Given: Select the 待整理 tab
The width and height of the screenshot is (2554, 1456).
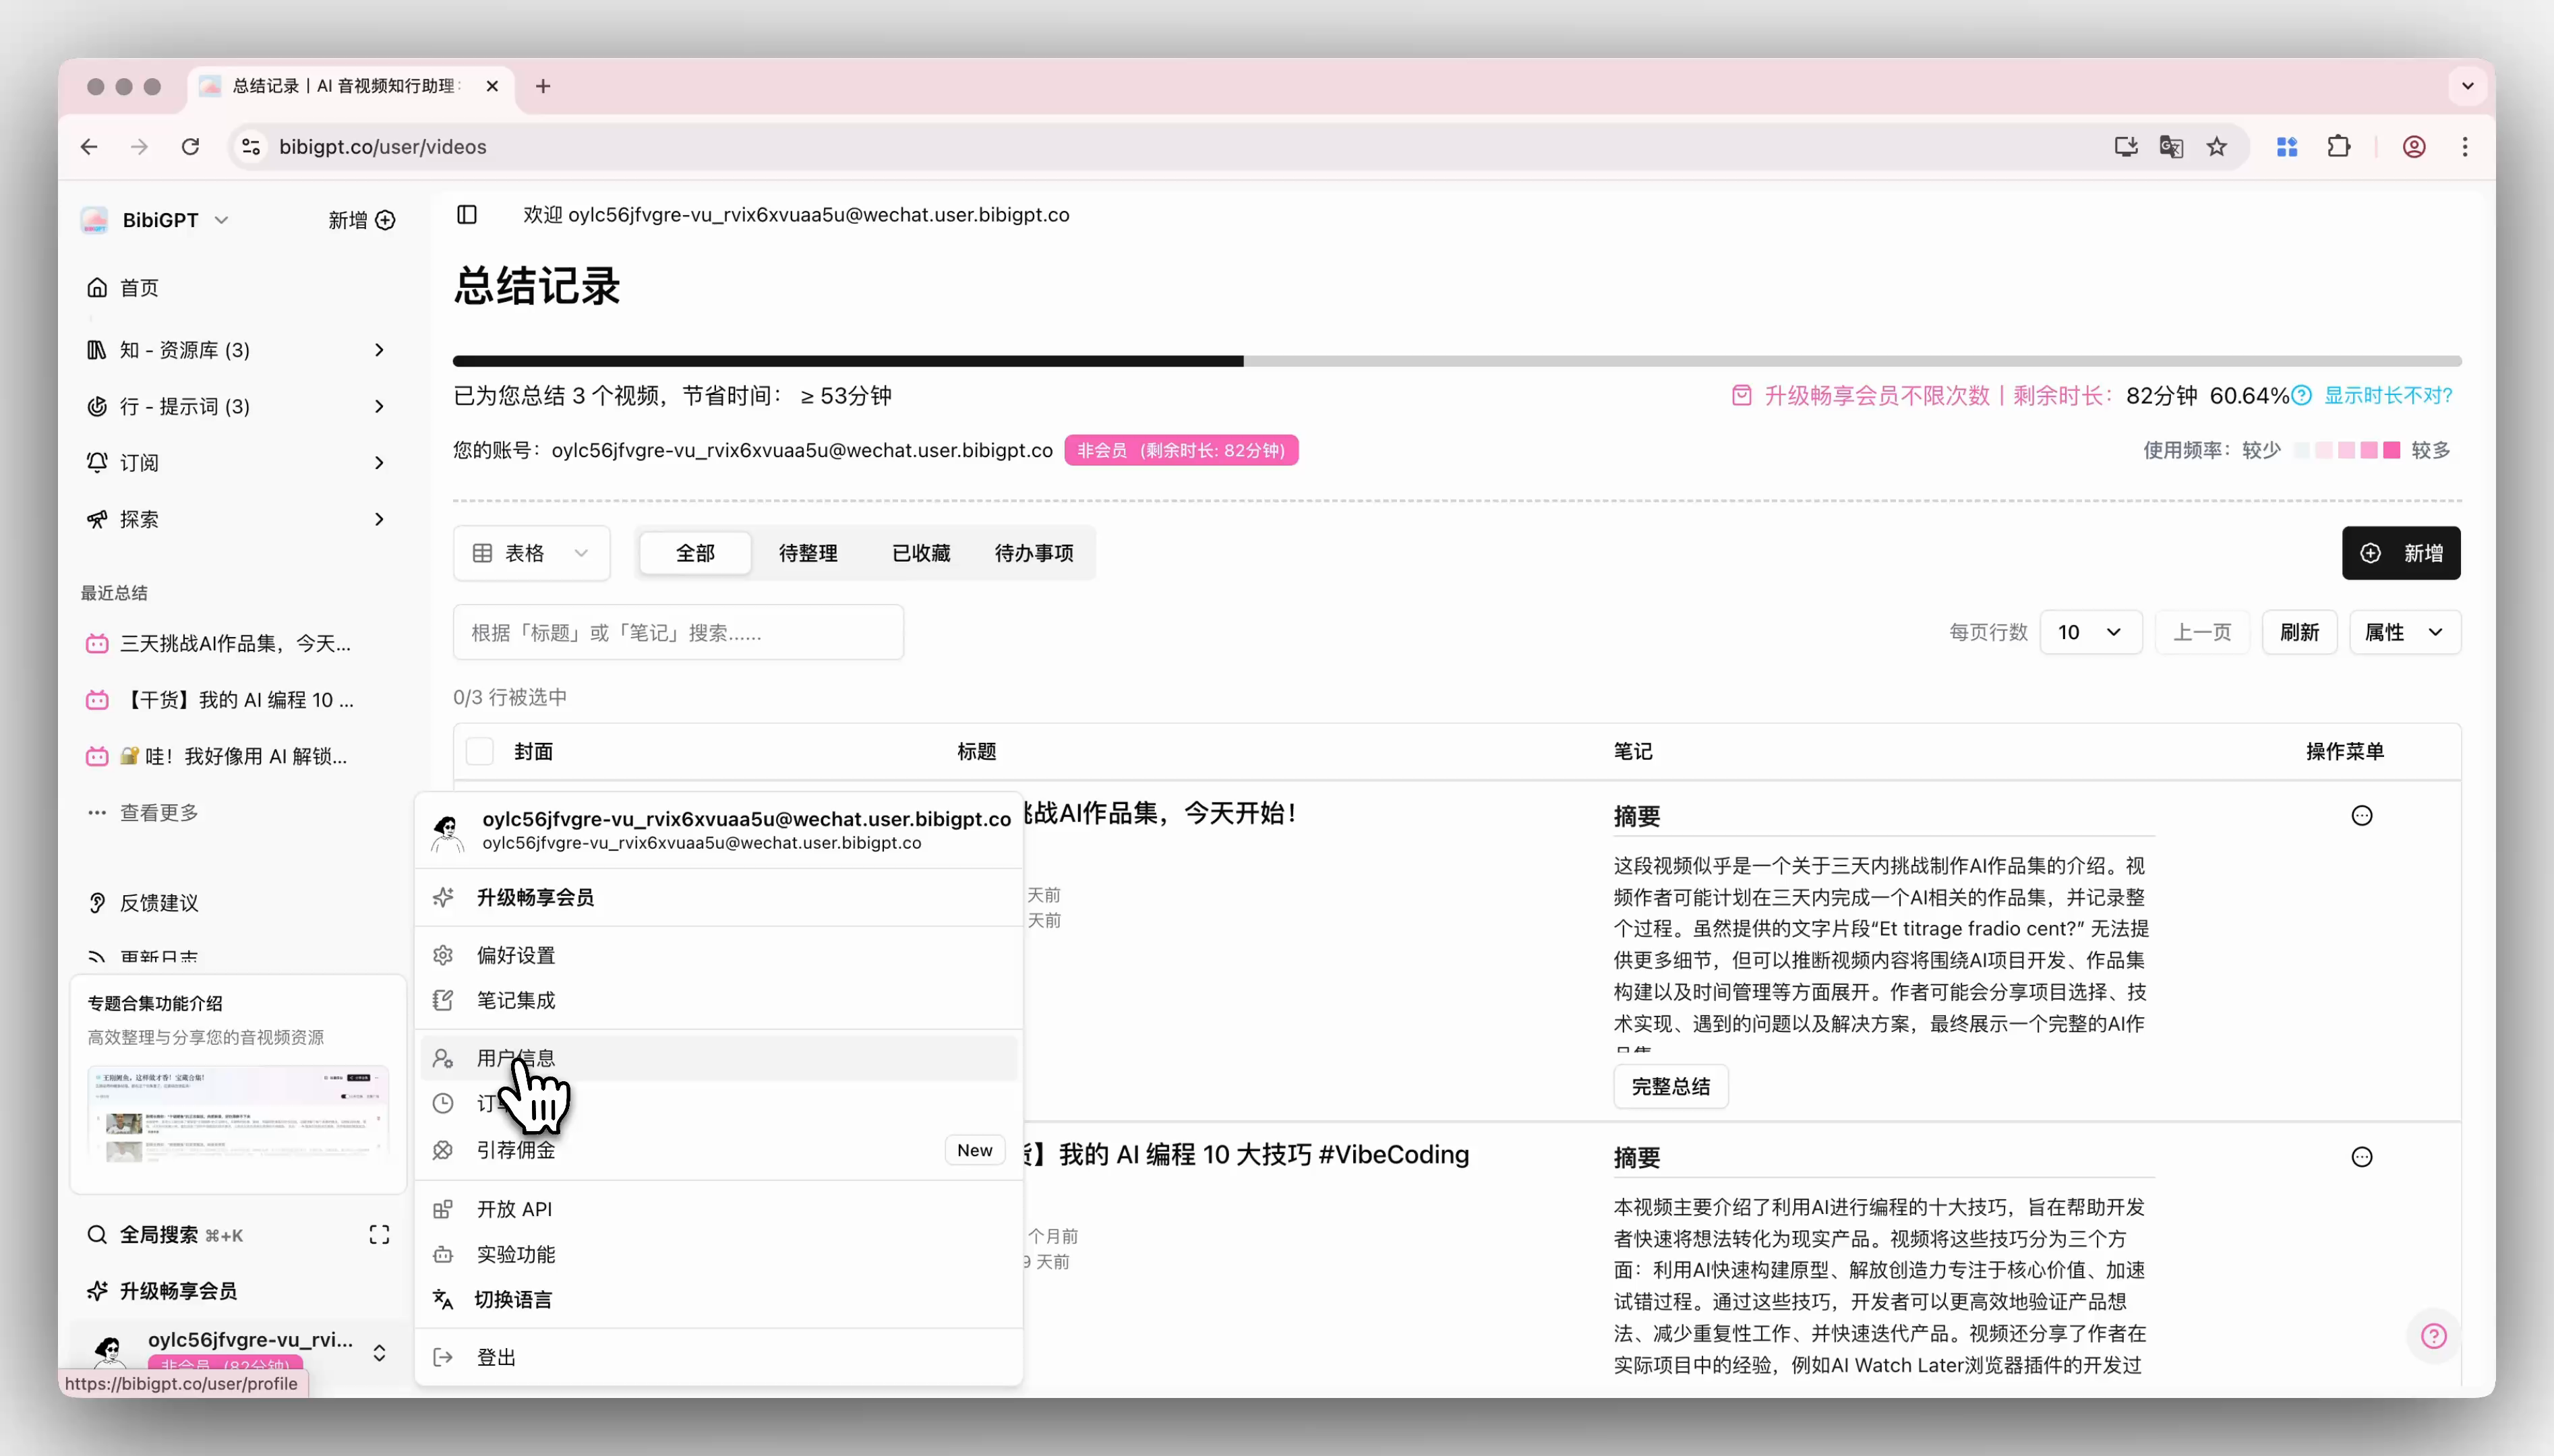Looking at the screenshot, I should (808, 553).
